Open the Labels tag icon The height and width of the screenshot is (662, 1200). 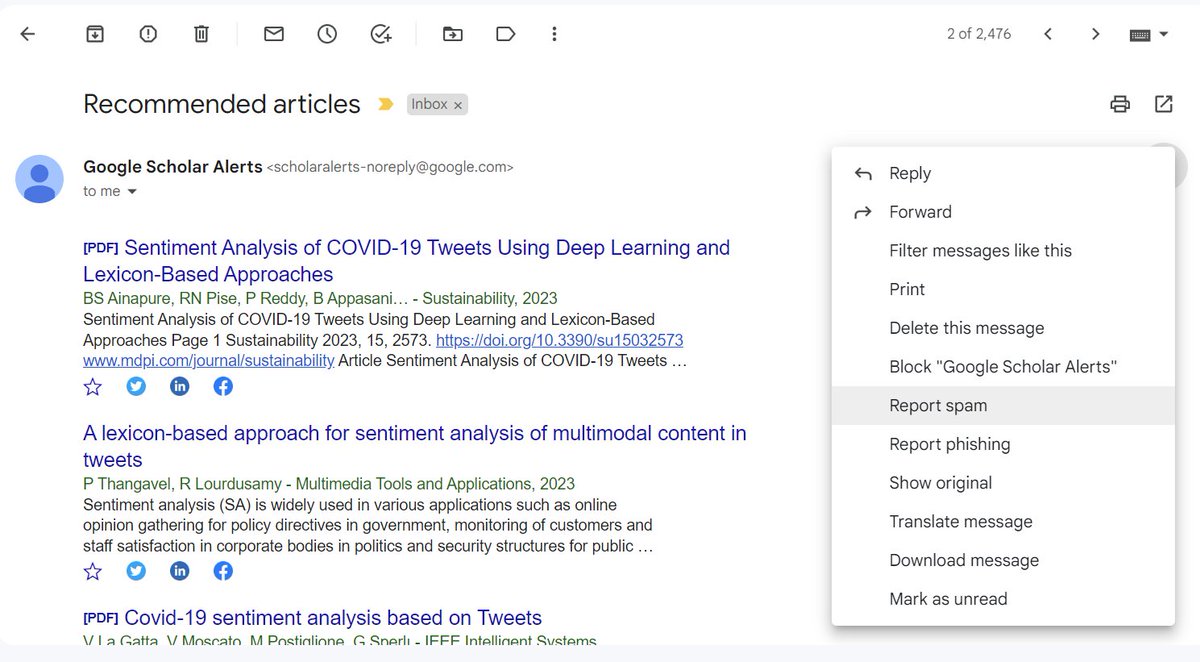click(x=506, y=34)
